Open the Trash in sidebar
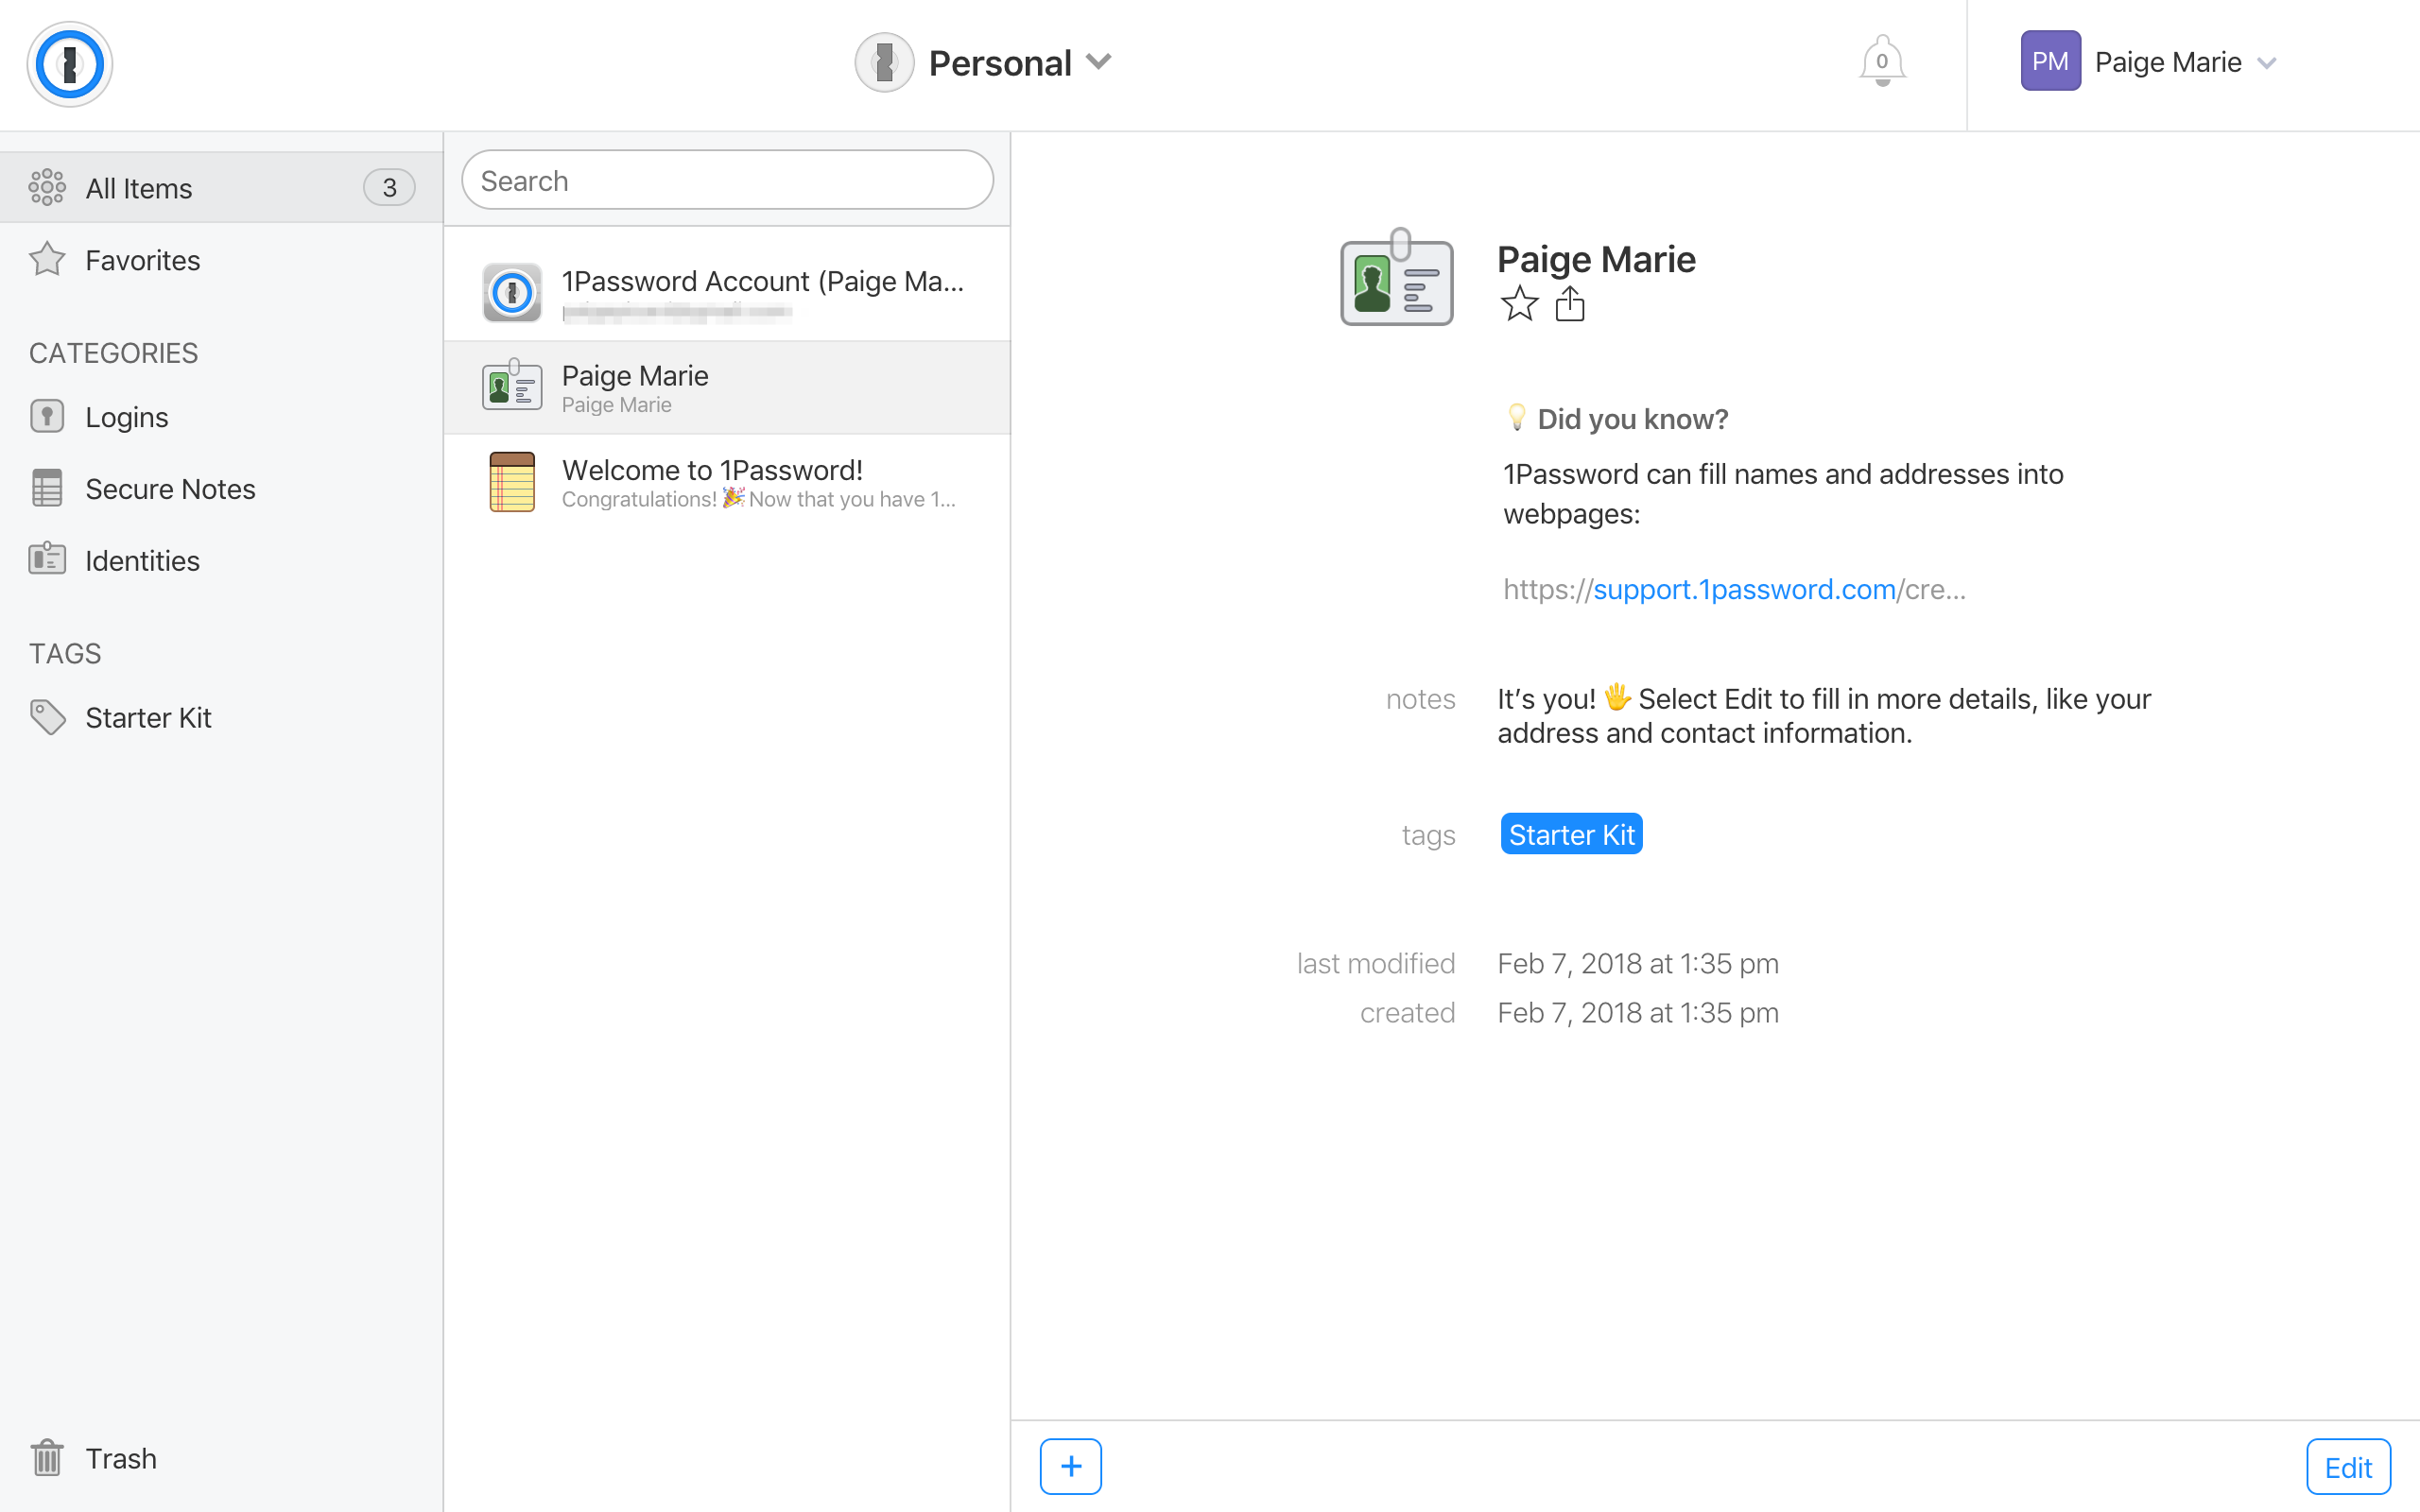2420x1512 pixels. click(120, 1458)
